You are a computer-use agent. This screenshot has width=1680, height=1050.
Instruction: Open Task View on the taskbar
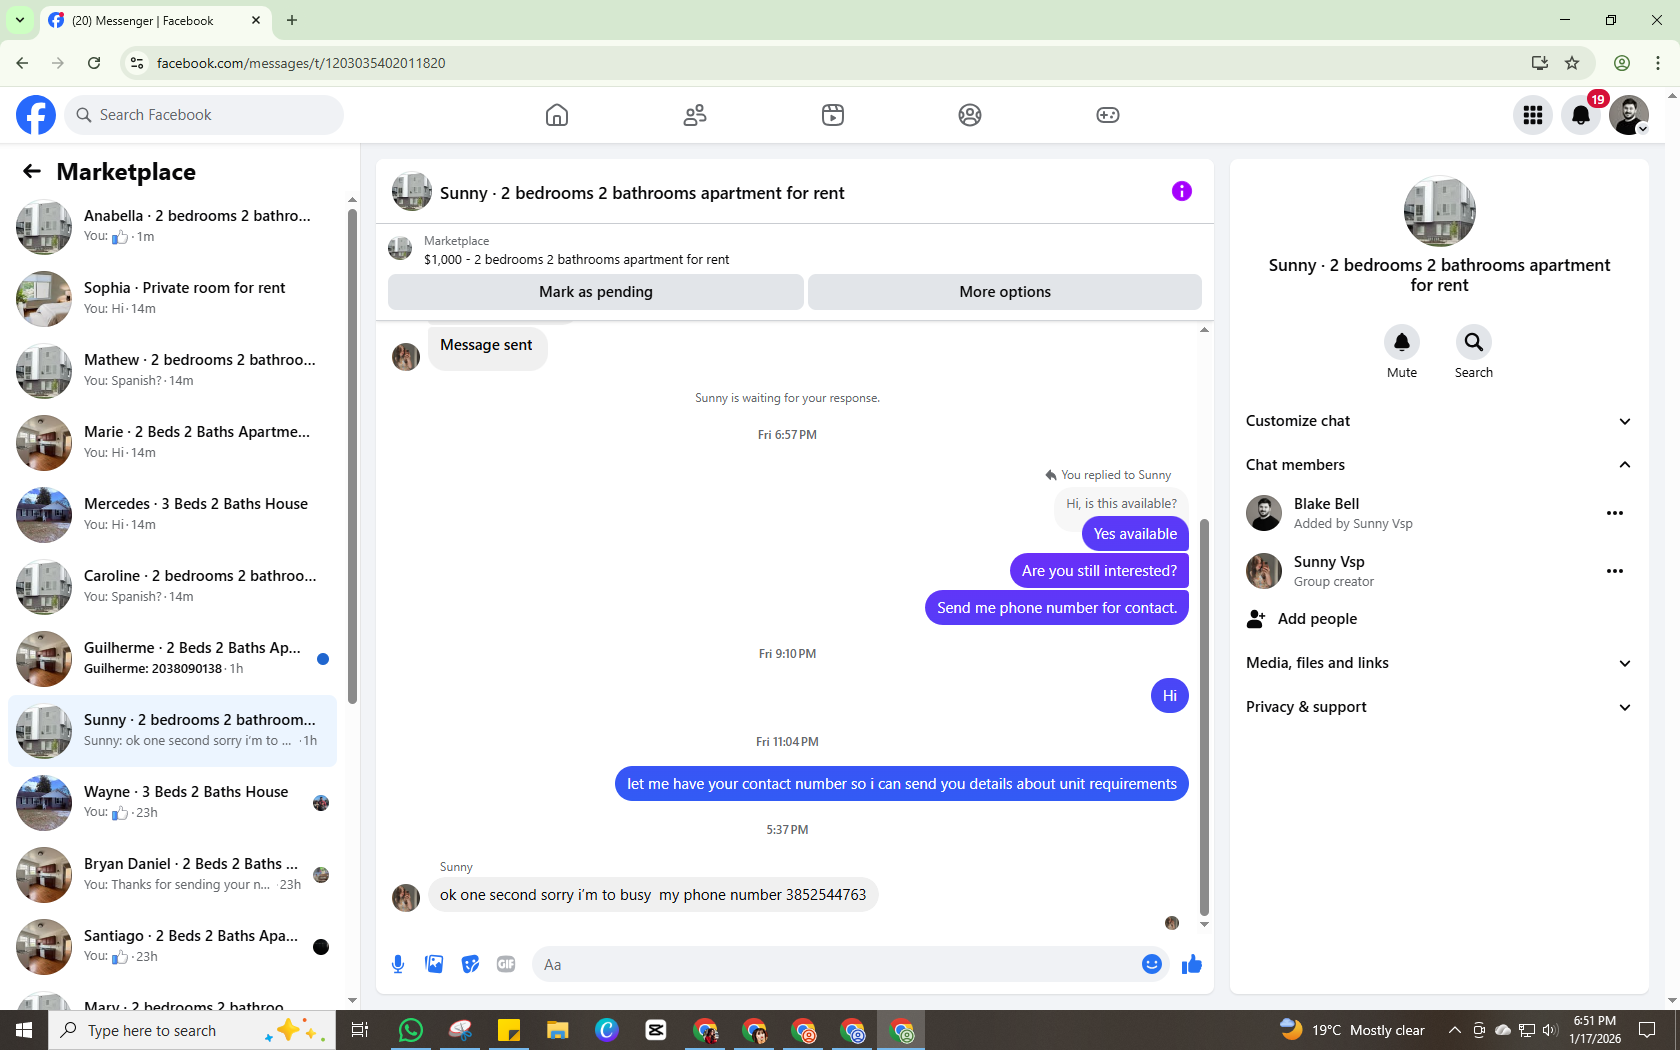(361, 1030)
